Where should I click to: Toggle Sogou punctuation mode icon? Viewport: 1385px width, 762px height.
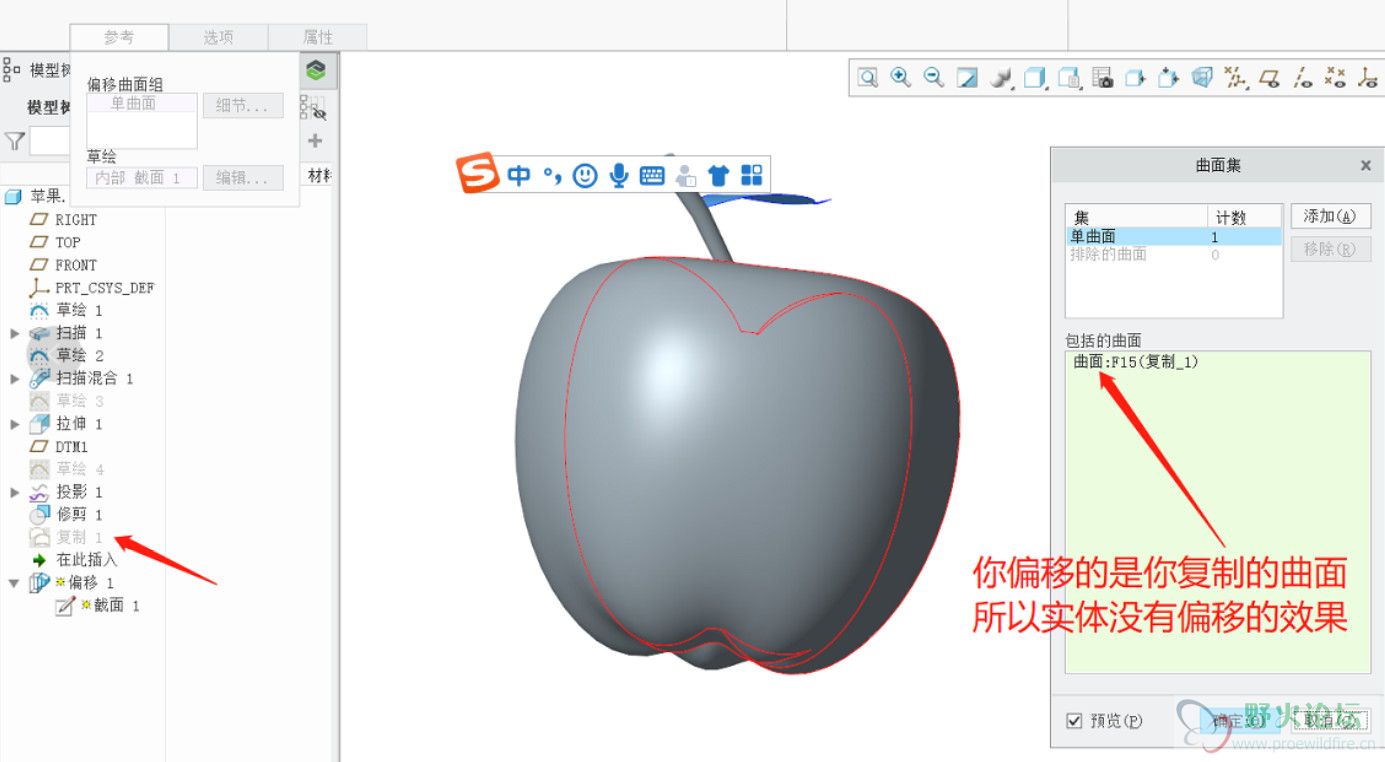click(x=553, y=176)
